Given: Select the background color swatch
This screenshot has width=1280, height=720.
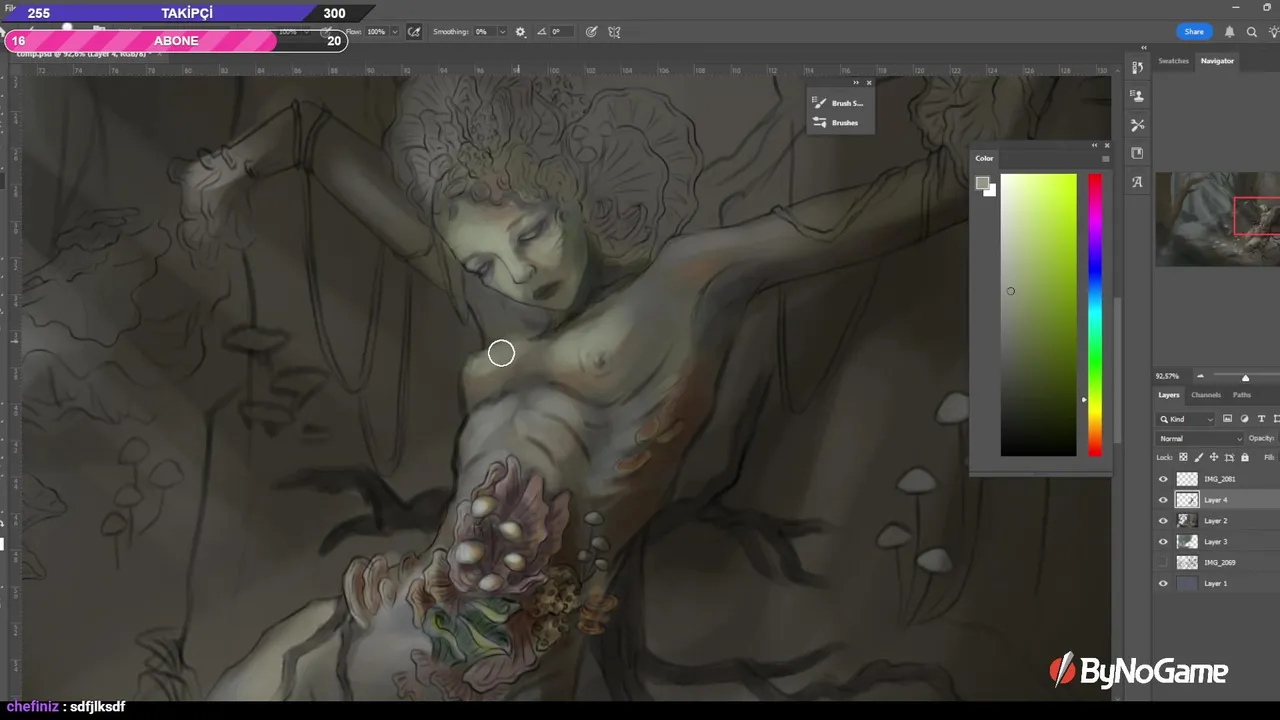Looking at the screenshot, I should (991, 191).
